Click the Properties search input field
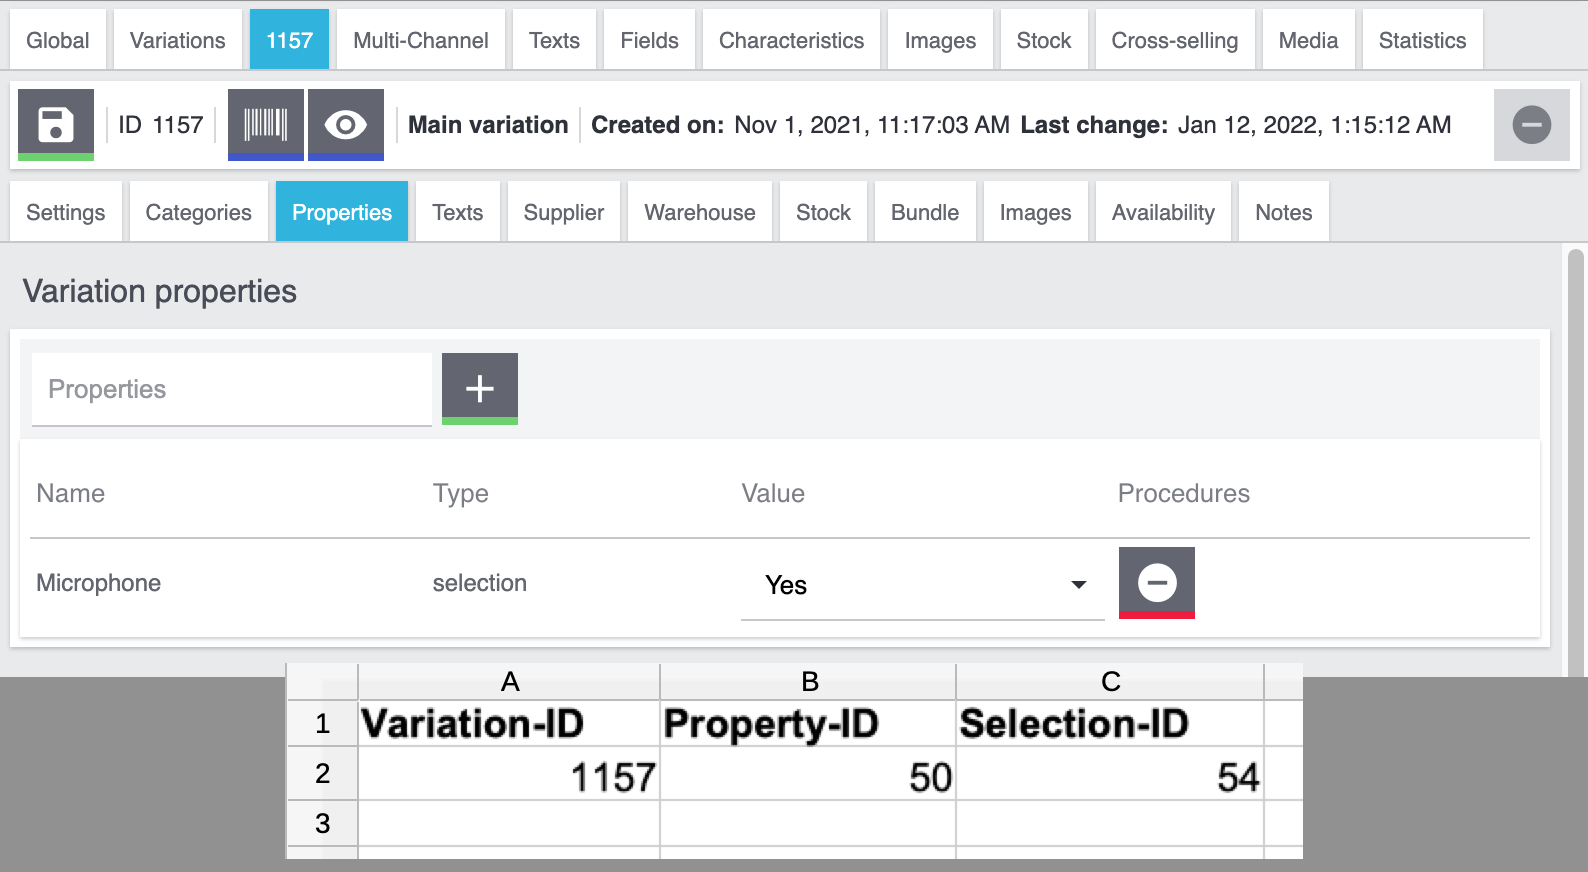Viewport: 1588px width, 872px height. tap(231, 389)
